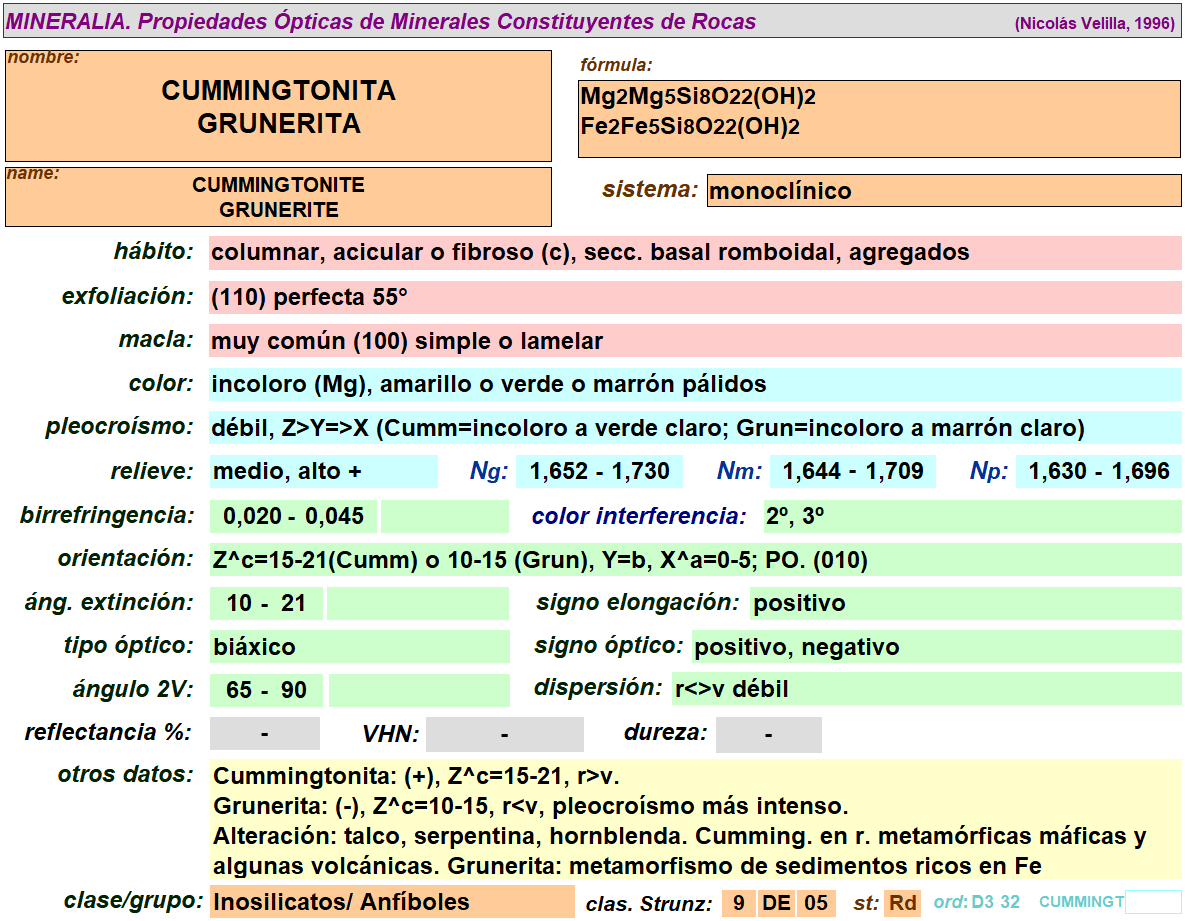Click the dispersión field r<>v débil
This screenshot has height=921, width=1185.
[x=925, y=689]
